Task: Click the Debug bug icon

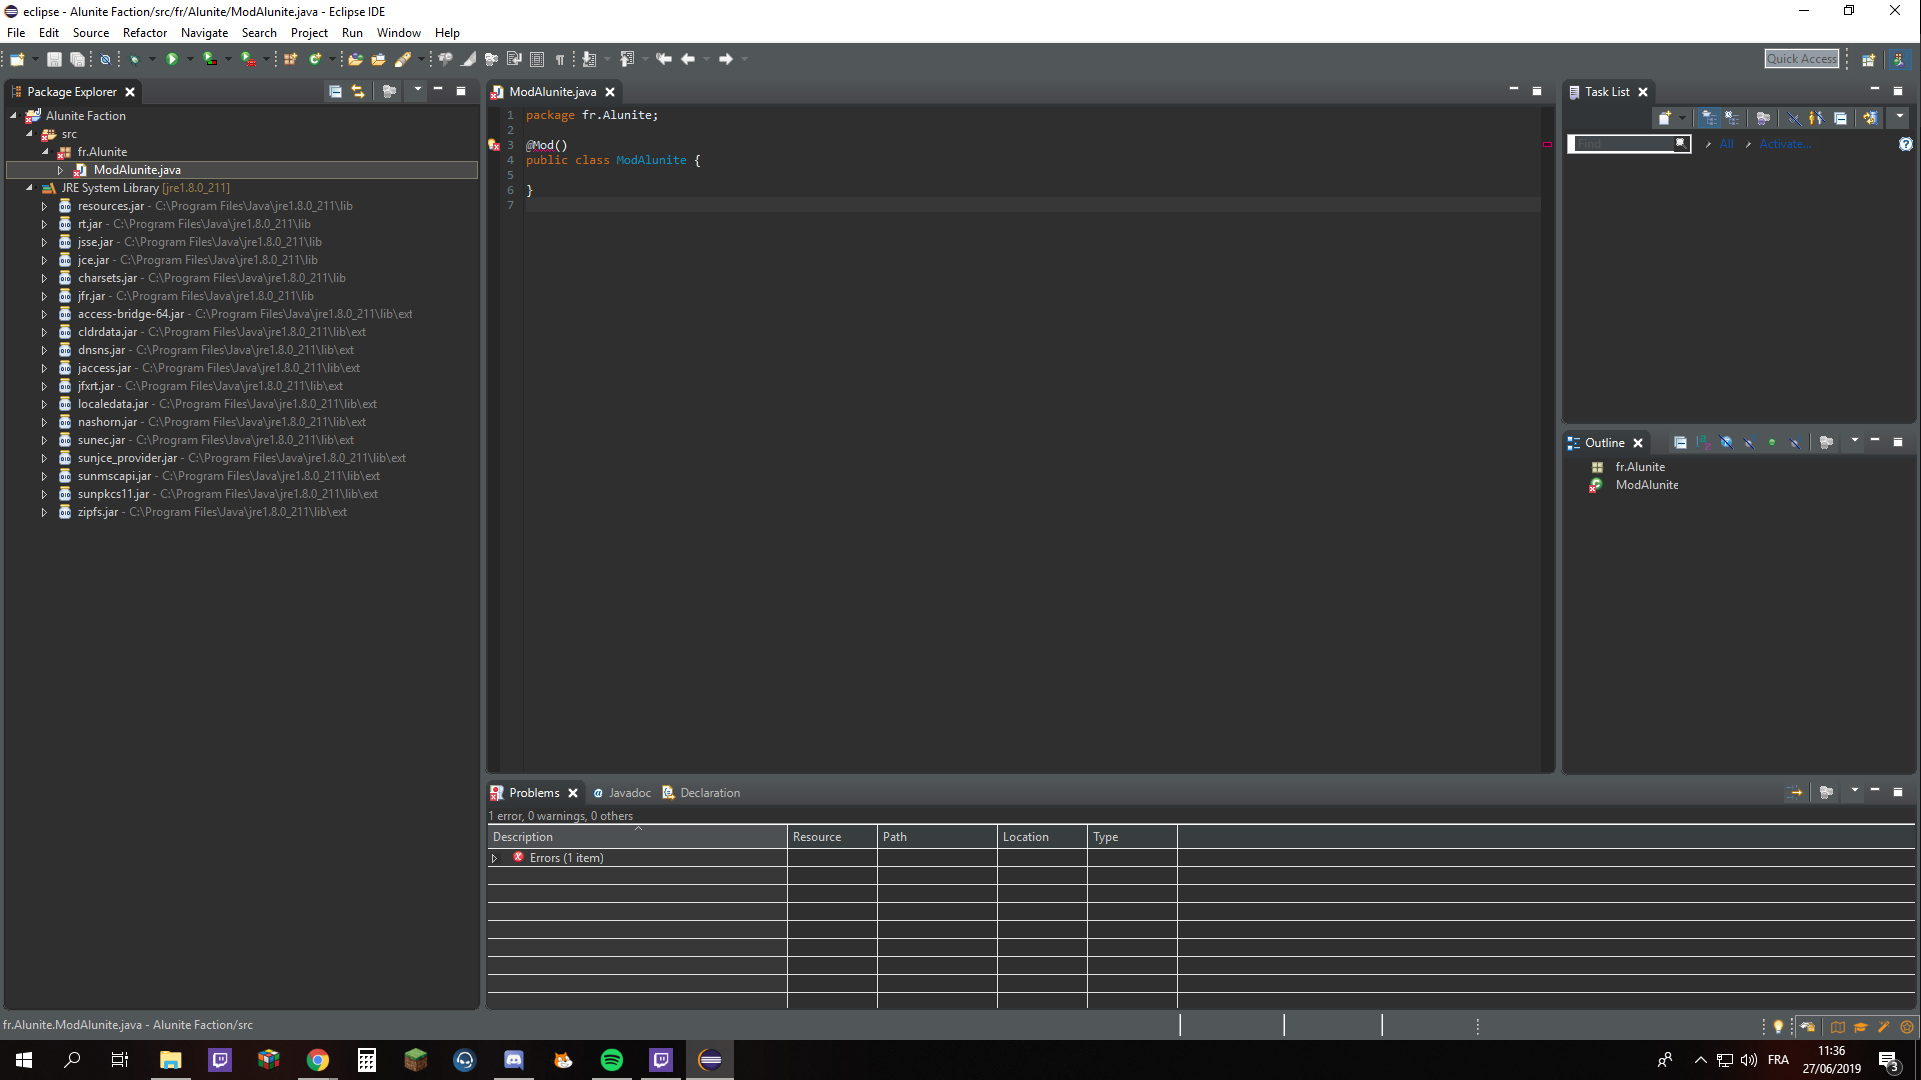Action: 134,59
